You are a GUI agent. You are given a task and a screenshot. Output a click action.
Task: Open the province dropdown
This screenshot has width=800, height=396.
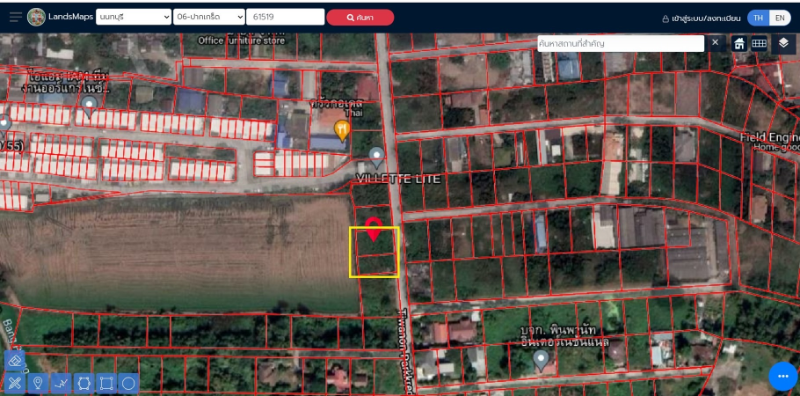pos(134,17)
